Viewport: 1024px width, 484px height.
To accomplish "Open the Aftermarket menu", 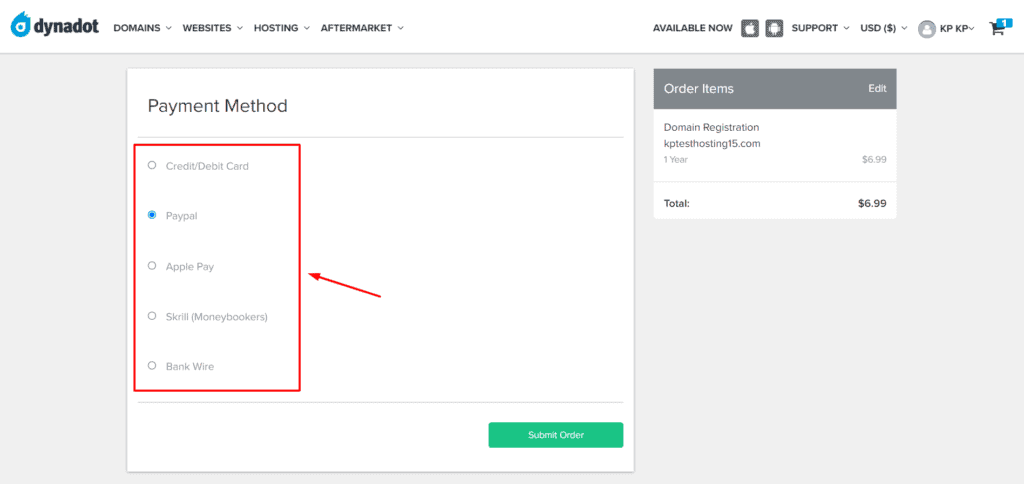I will [362, 28].
